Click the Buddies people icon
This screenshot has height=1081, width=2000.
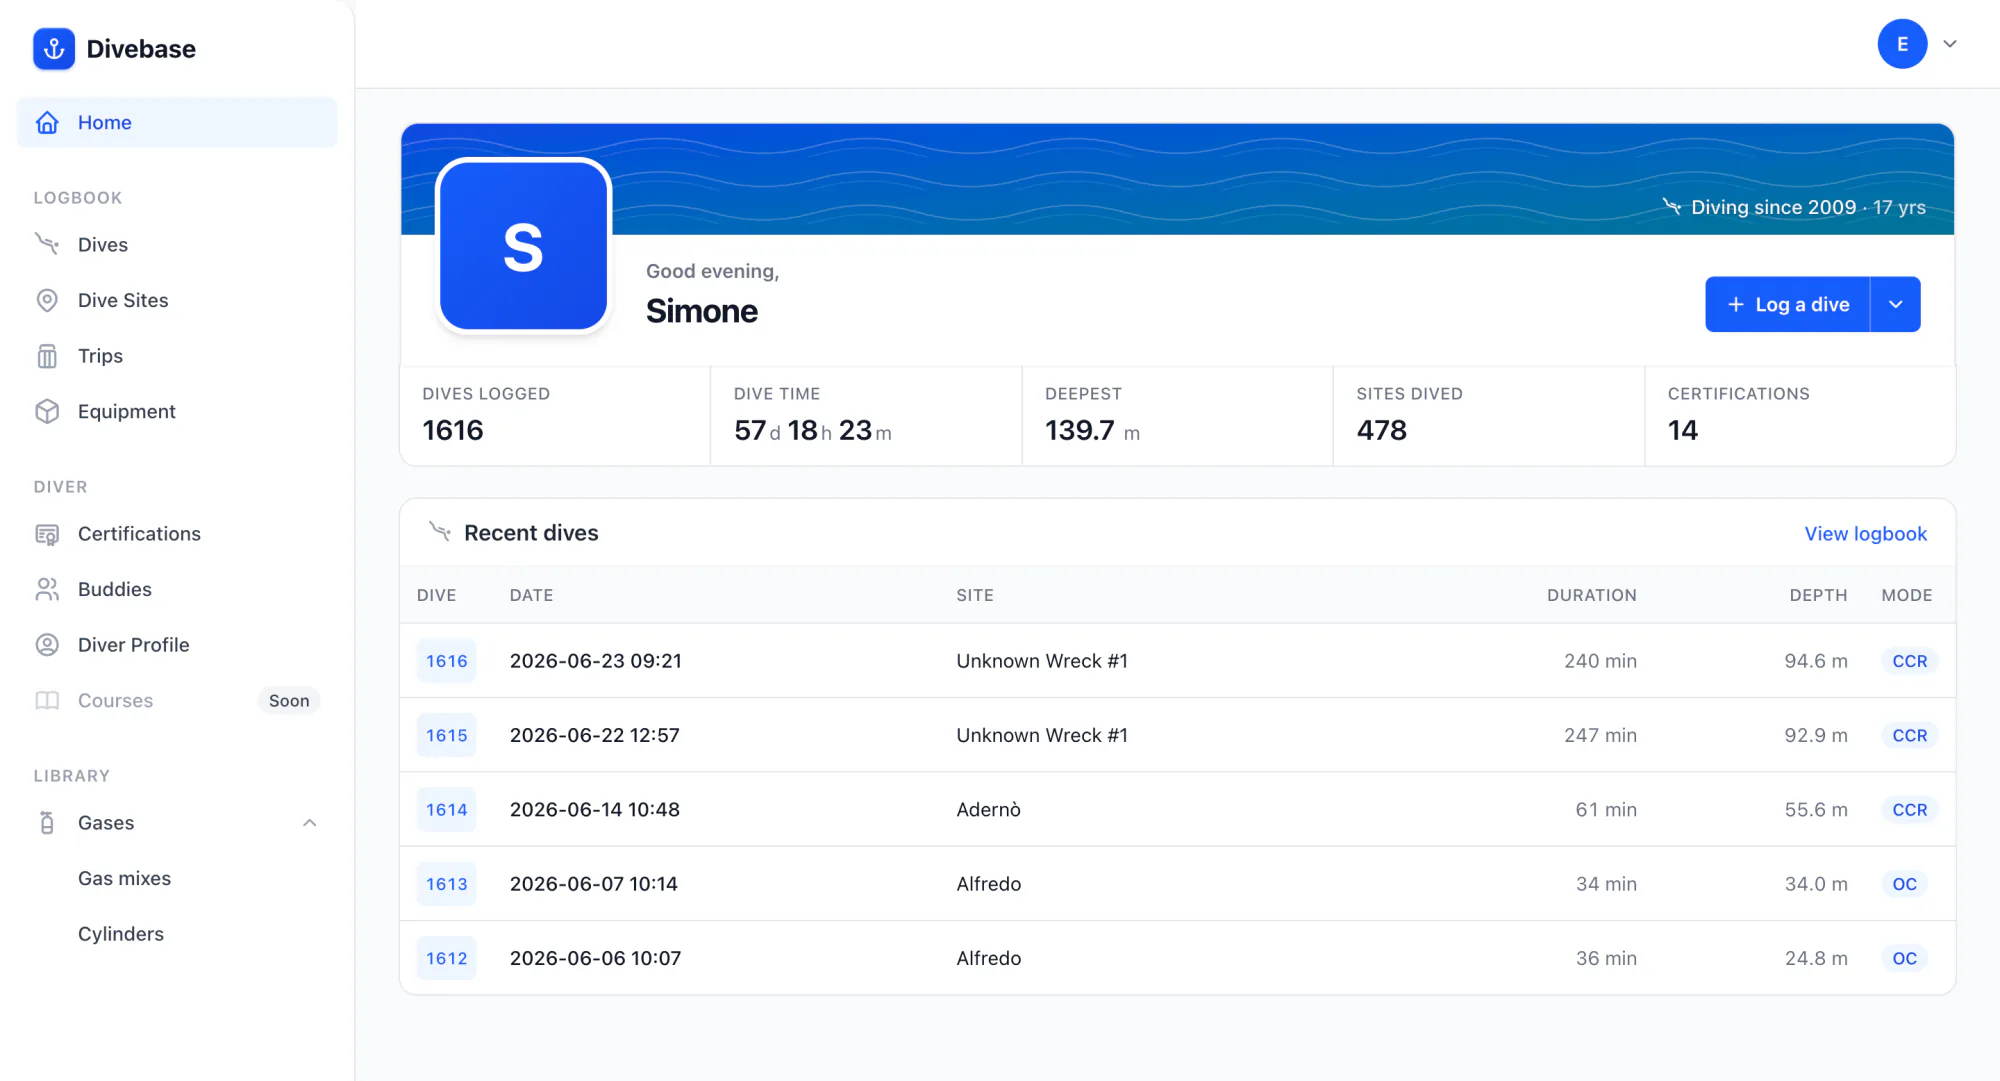pos(47,589)
